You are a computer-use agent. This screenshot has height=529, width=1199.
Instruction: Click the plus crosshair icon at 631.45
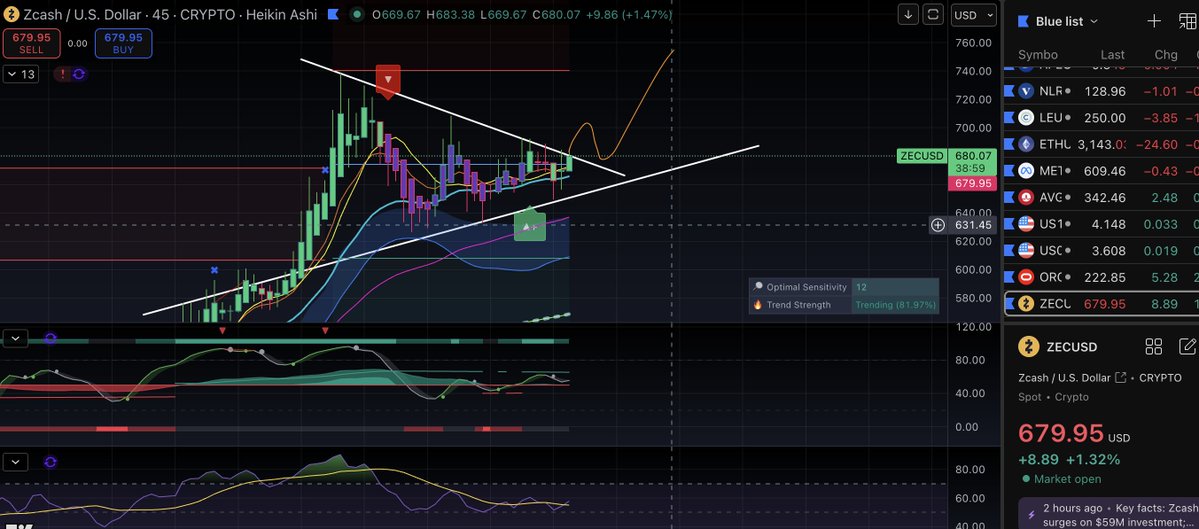click(937, 225)
